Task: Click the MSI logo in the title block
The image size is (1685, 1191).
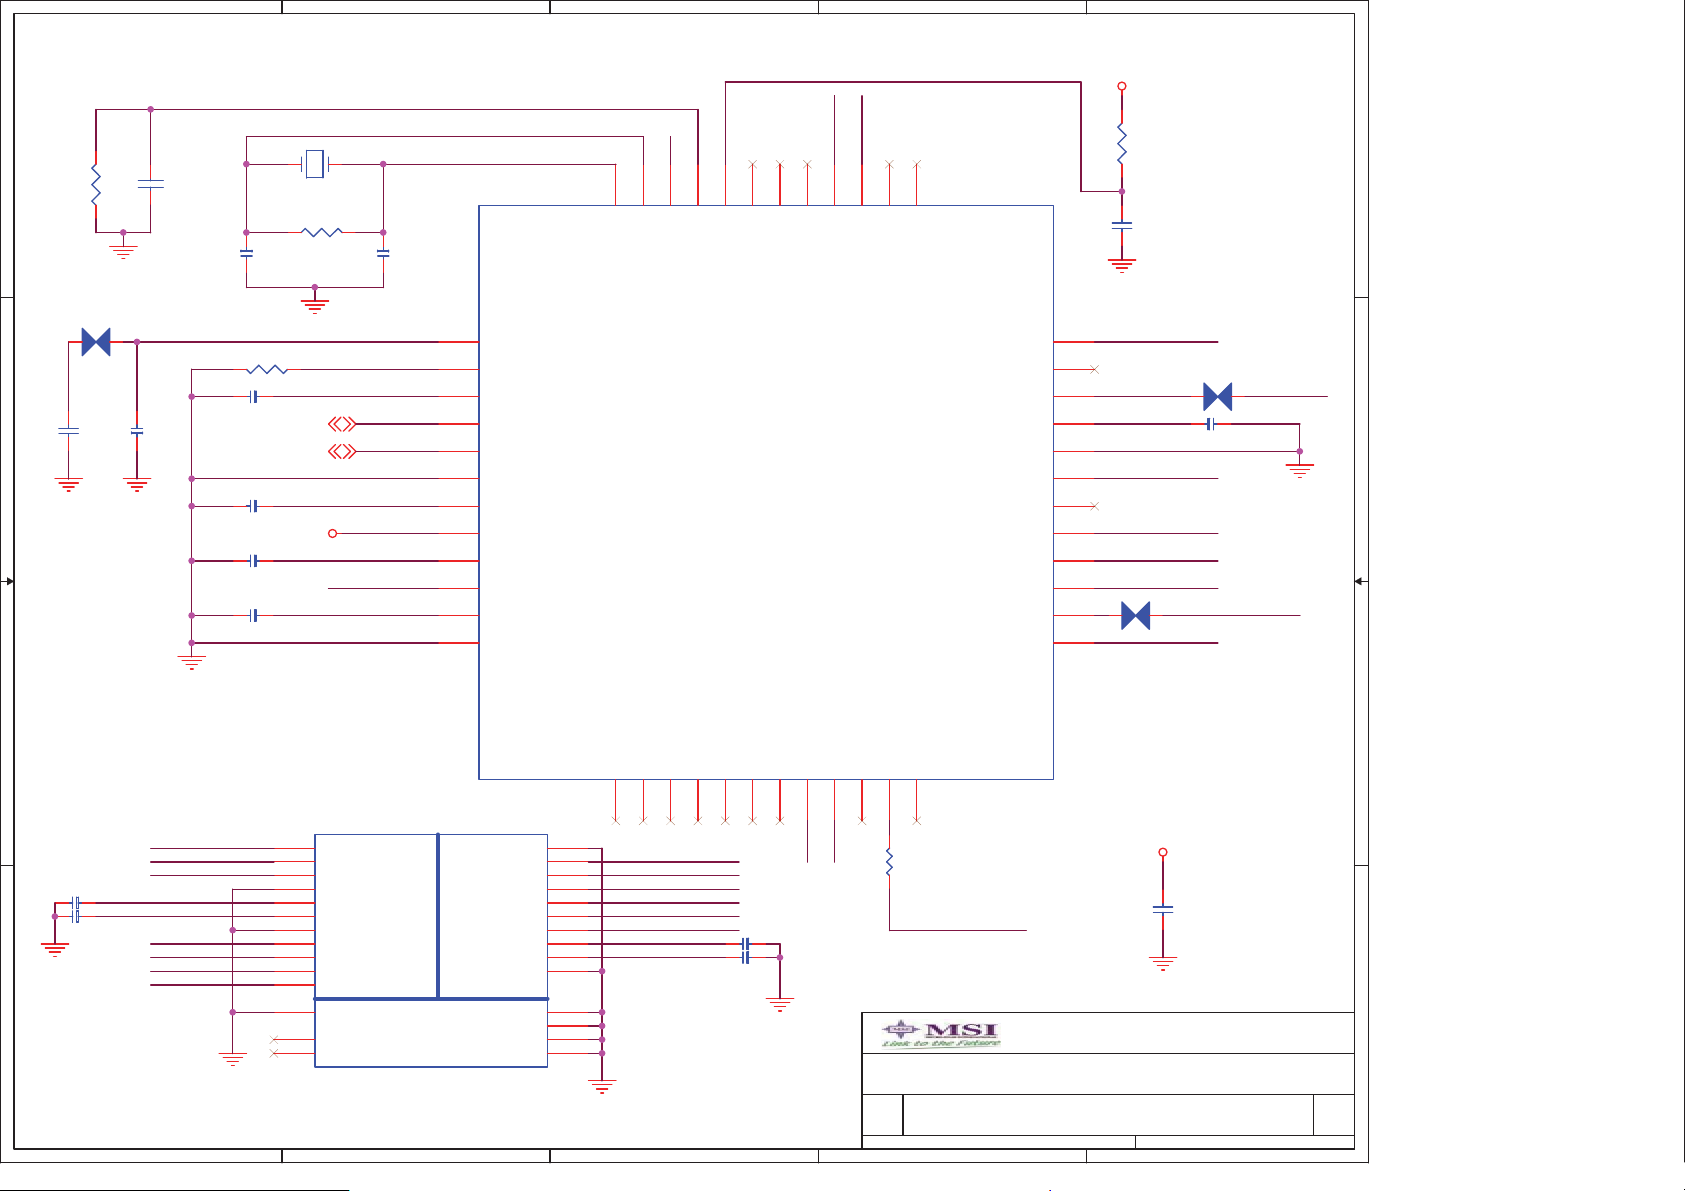Action: (x=940, y=1034)
